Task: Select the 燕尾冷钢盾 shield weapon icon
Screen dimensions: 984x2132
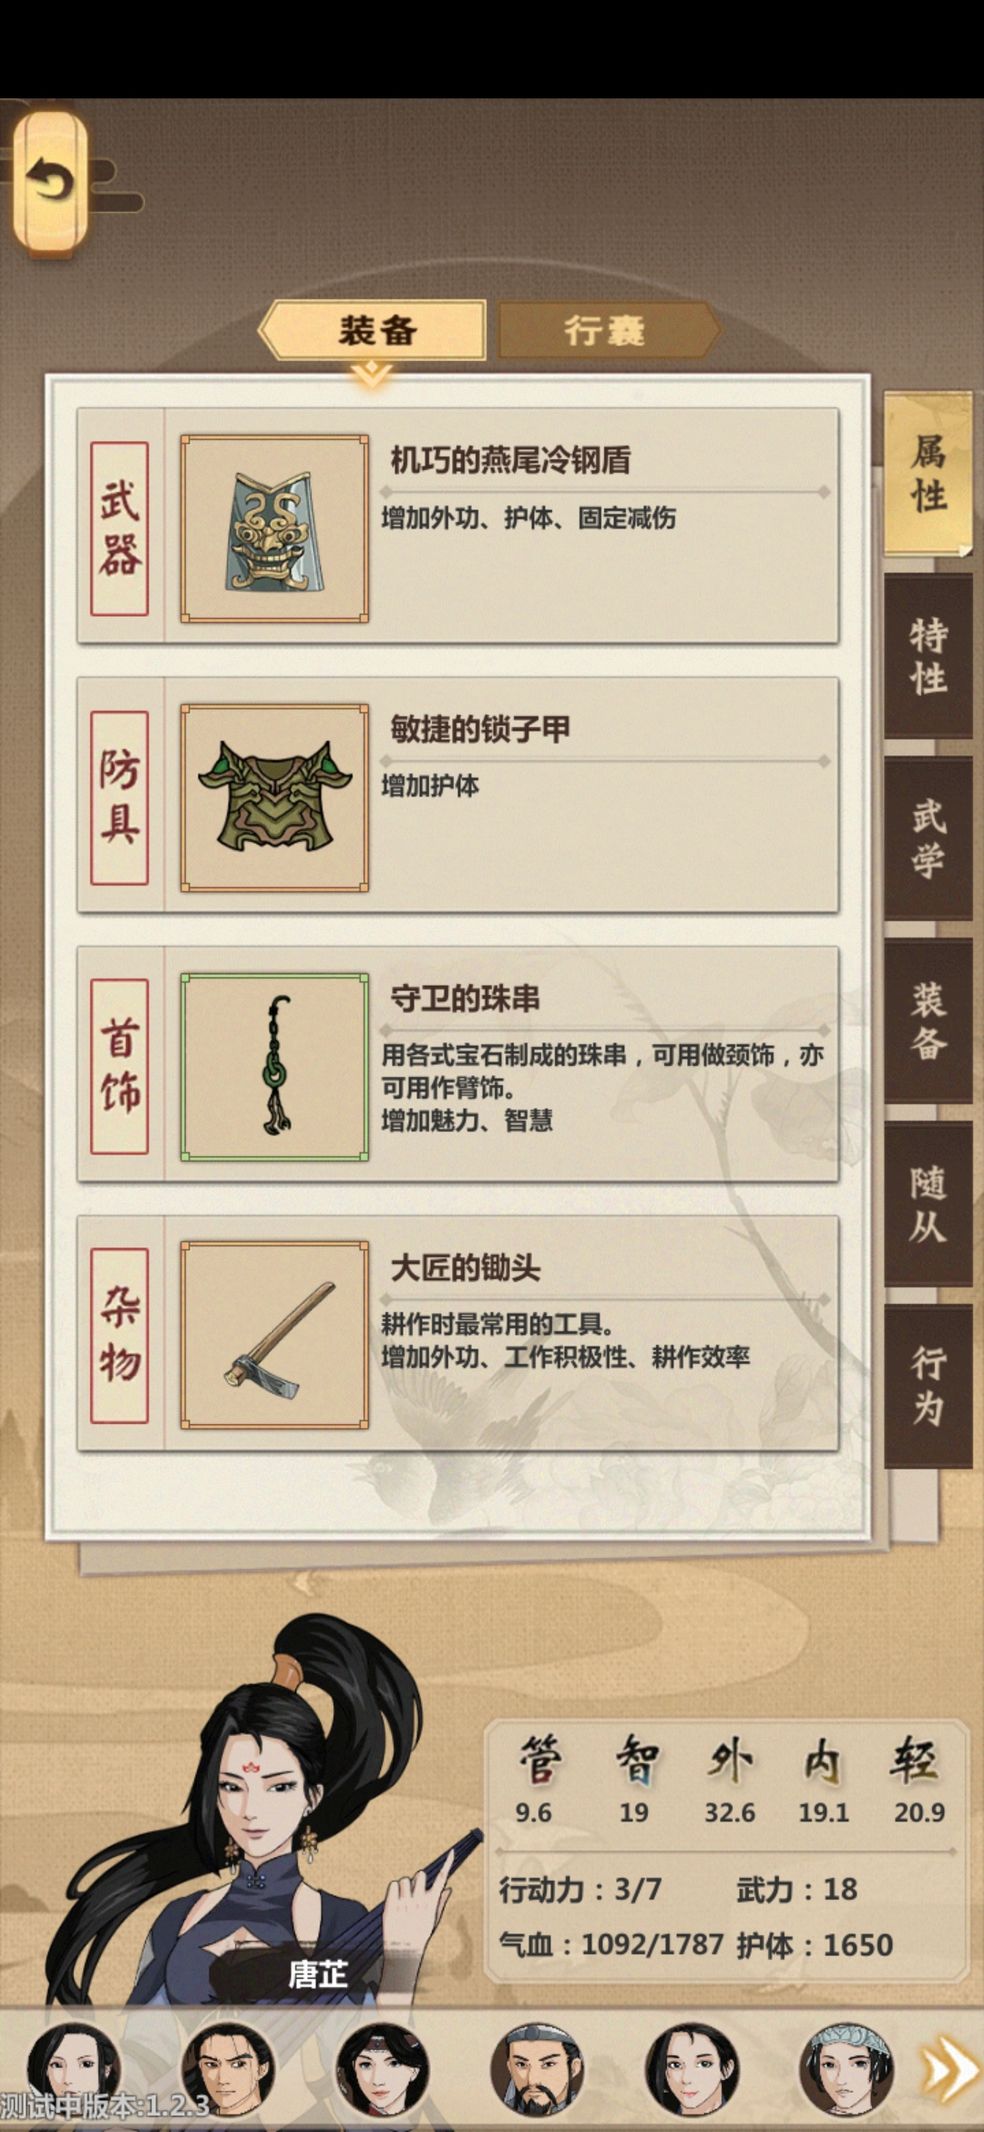Action: click(274, 529)
